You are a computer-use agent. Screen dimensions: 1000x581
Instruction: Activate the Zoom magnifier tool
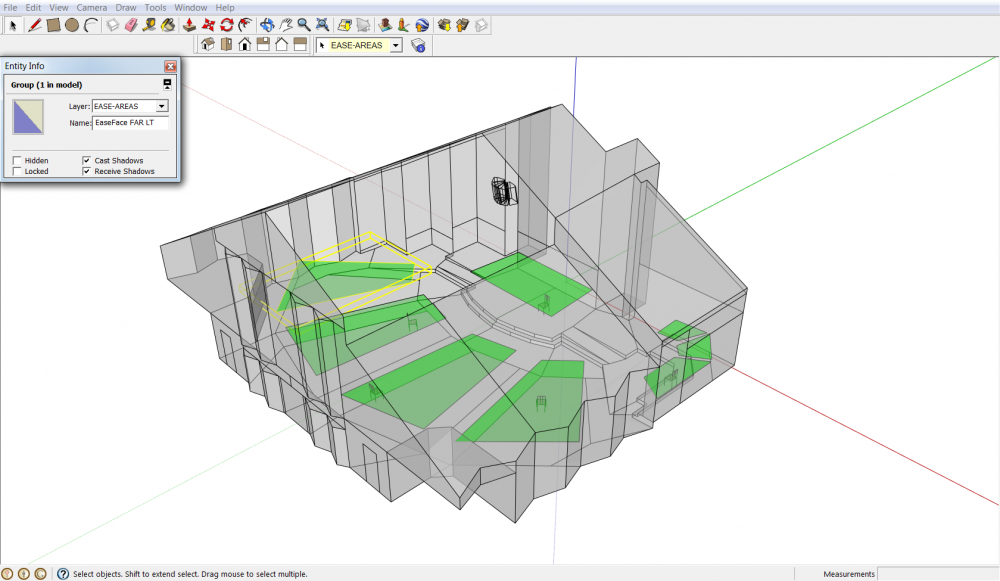tap(304, 26)
